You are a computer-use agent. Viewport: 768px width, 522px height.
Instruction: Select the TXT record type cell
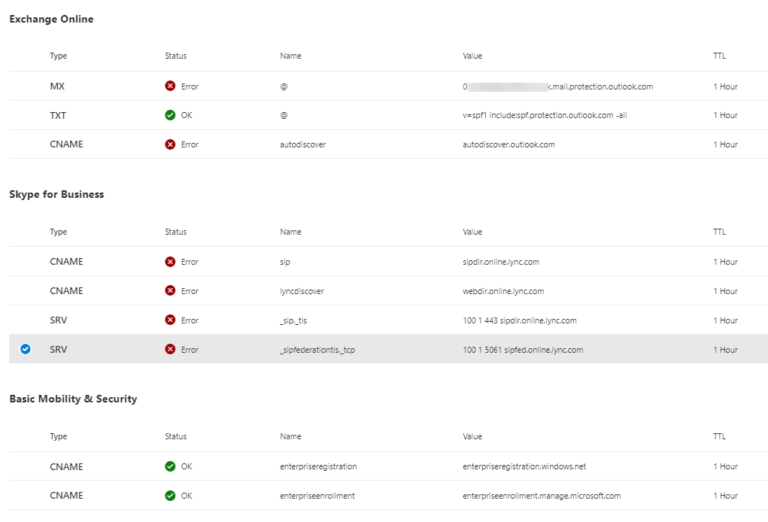tap(58, 116)
